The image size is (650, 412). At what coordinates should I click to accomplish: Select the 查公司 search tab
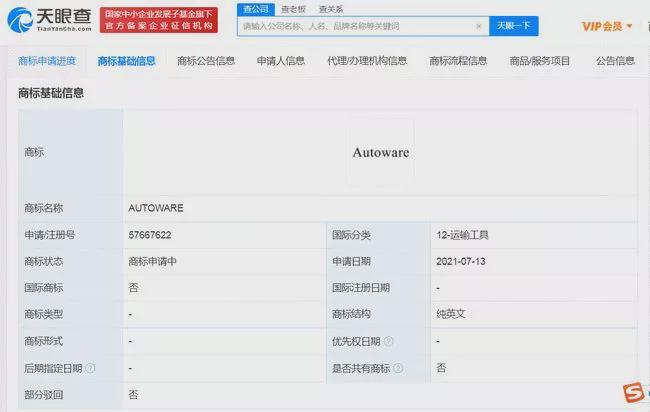[x=256, y=9]
